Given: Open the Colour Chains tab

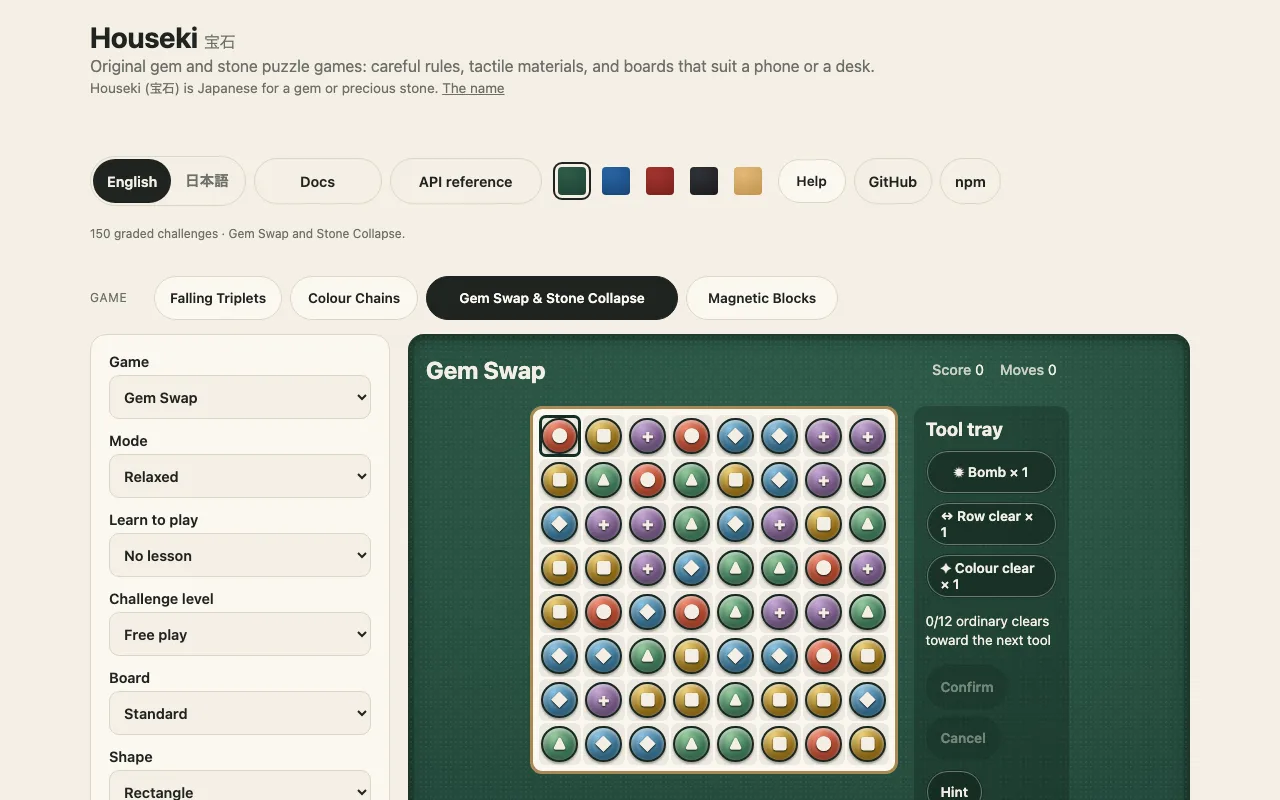Looking at the screenshot, I should click(354, 298).
